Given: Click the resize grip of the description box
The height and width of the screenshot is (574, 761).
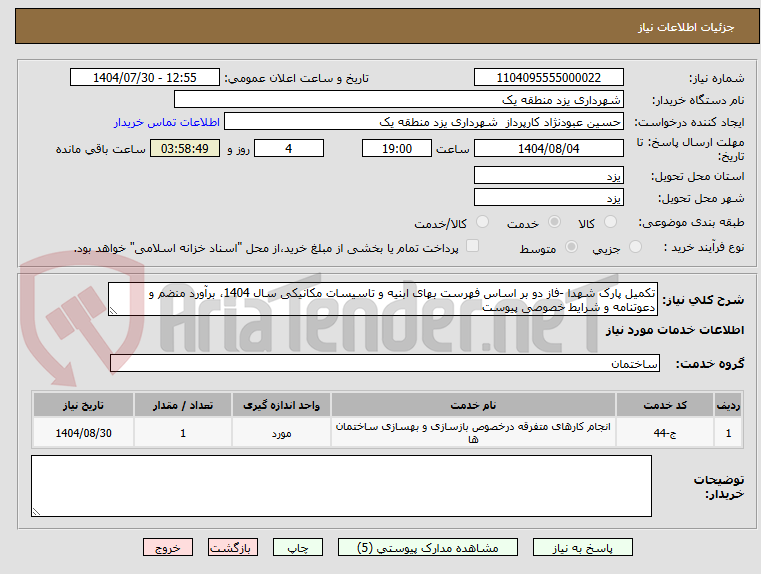Looking at the screenshot, I should point(113,311).
